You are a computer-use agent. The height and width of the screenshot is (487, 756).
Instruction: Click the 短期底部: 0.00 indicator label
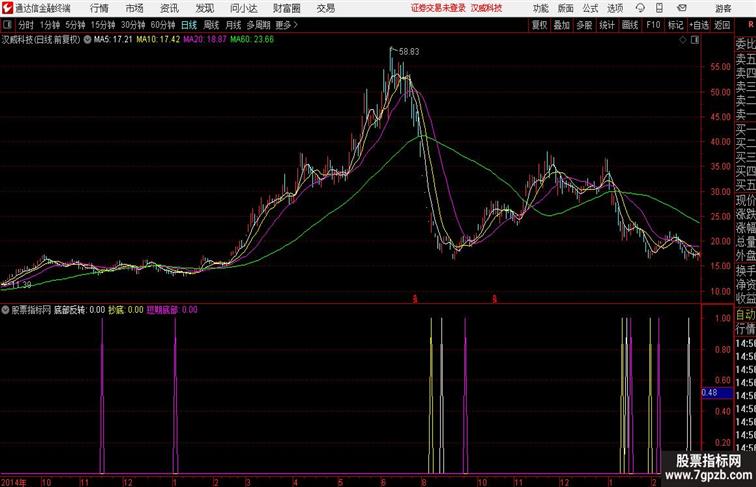(172, 310)
